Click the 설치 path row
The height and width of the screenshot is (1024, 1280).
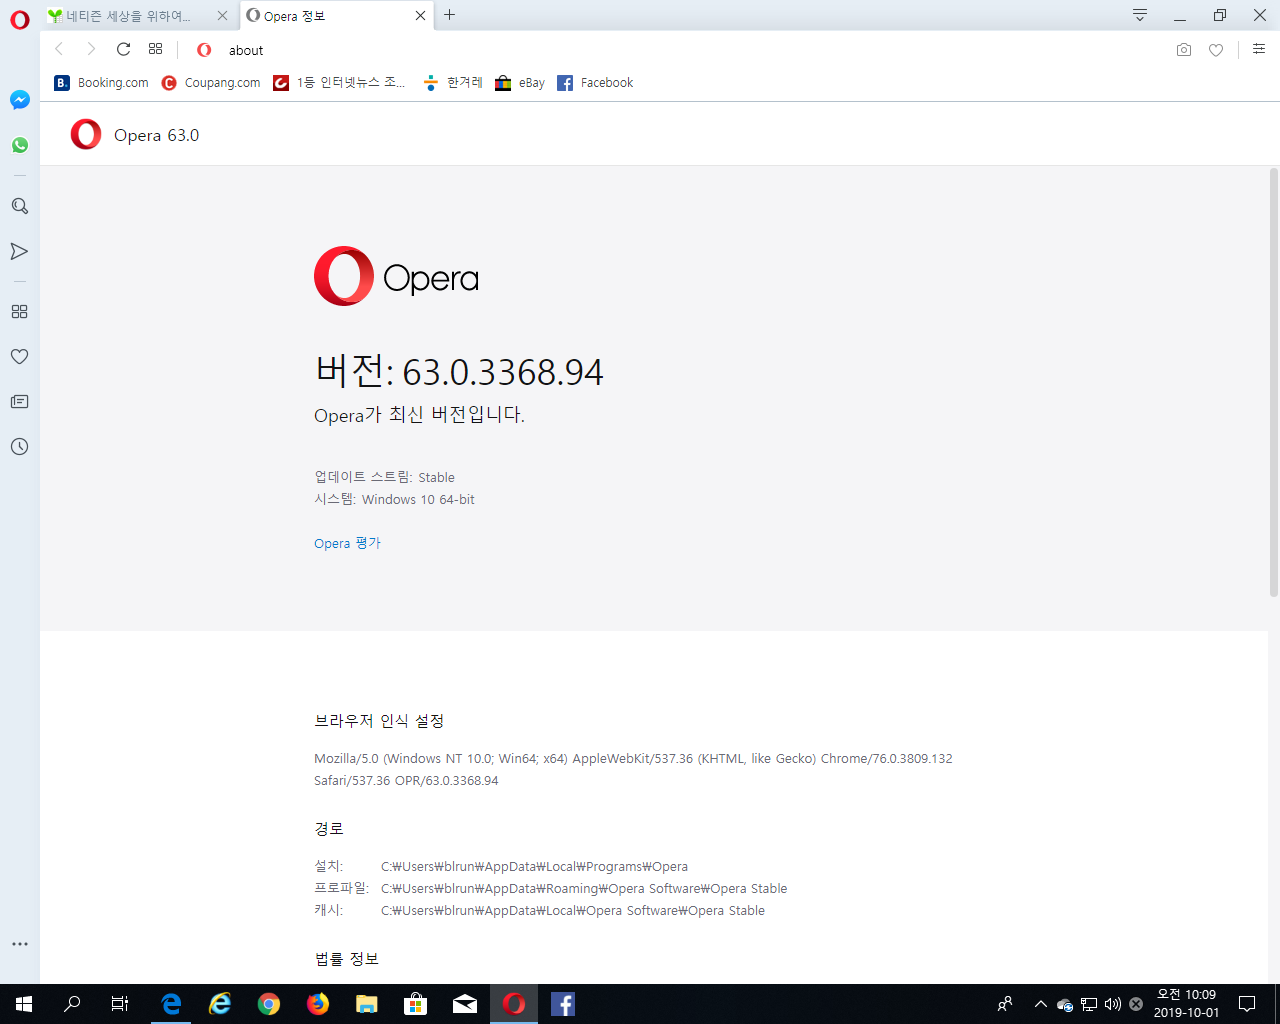(x=501, y=866)
